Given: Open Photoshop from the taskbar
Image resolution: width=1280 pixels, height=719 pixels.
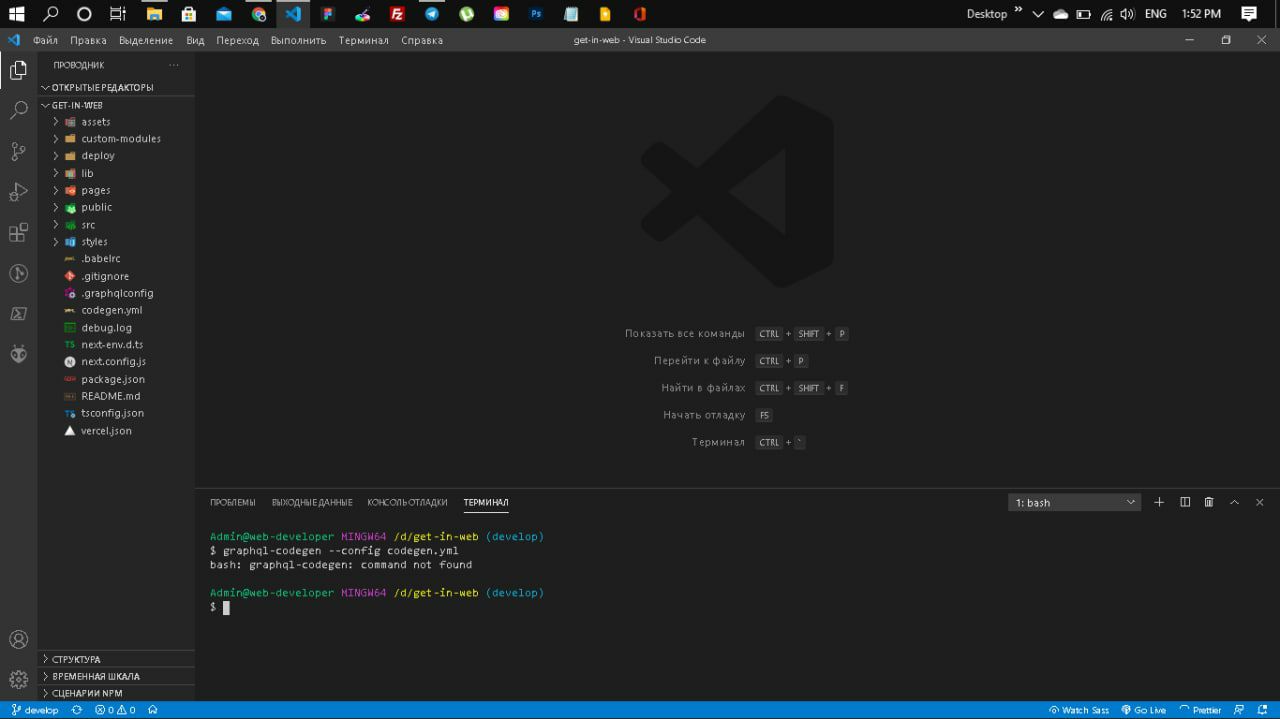Looking at the screenshot, I should pyautogui.click(x=536, y=14).
